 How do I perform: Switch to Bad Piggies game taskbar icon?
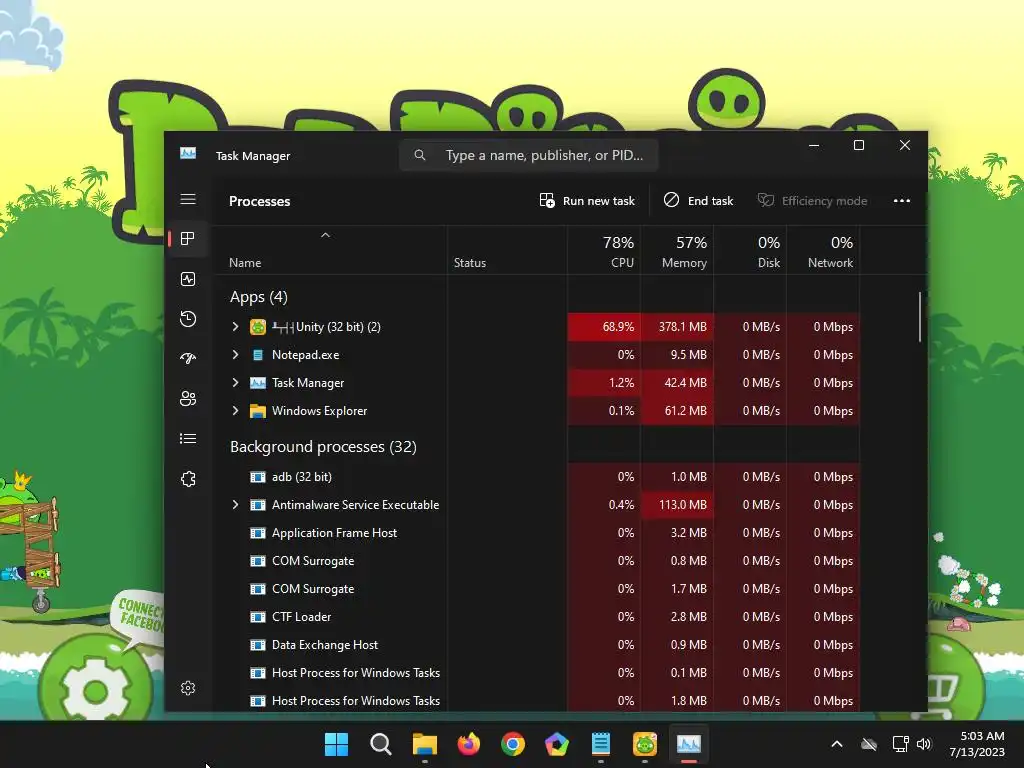pos(645,744)
